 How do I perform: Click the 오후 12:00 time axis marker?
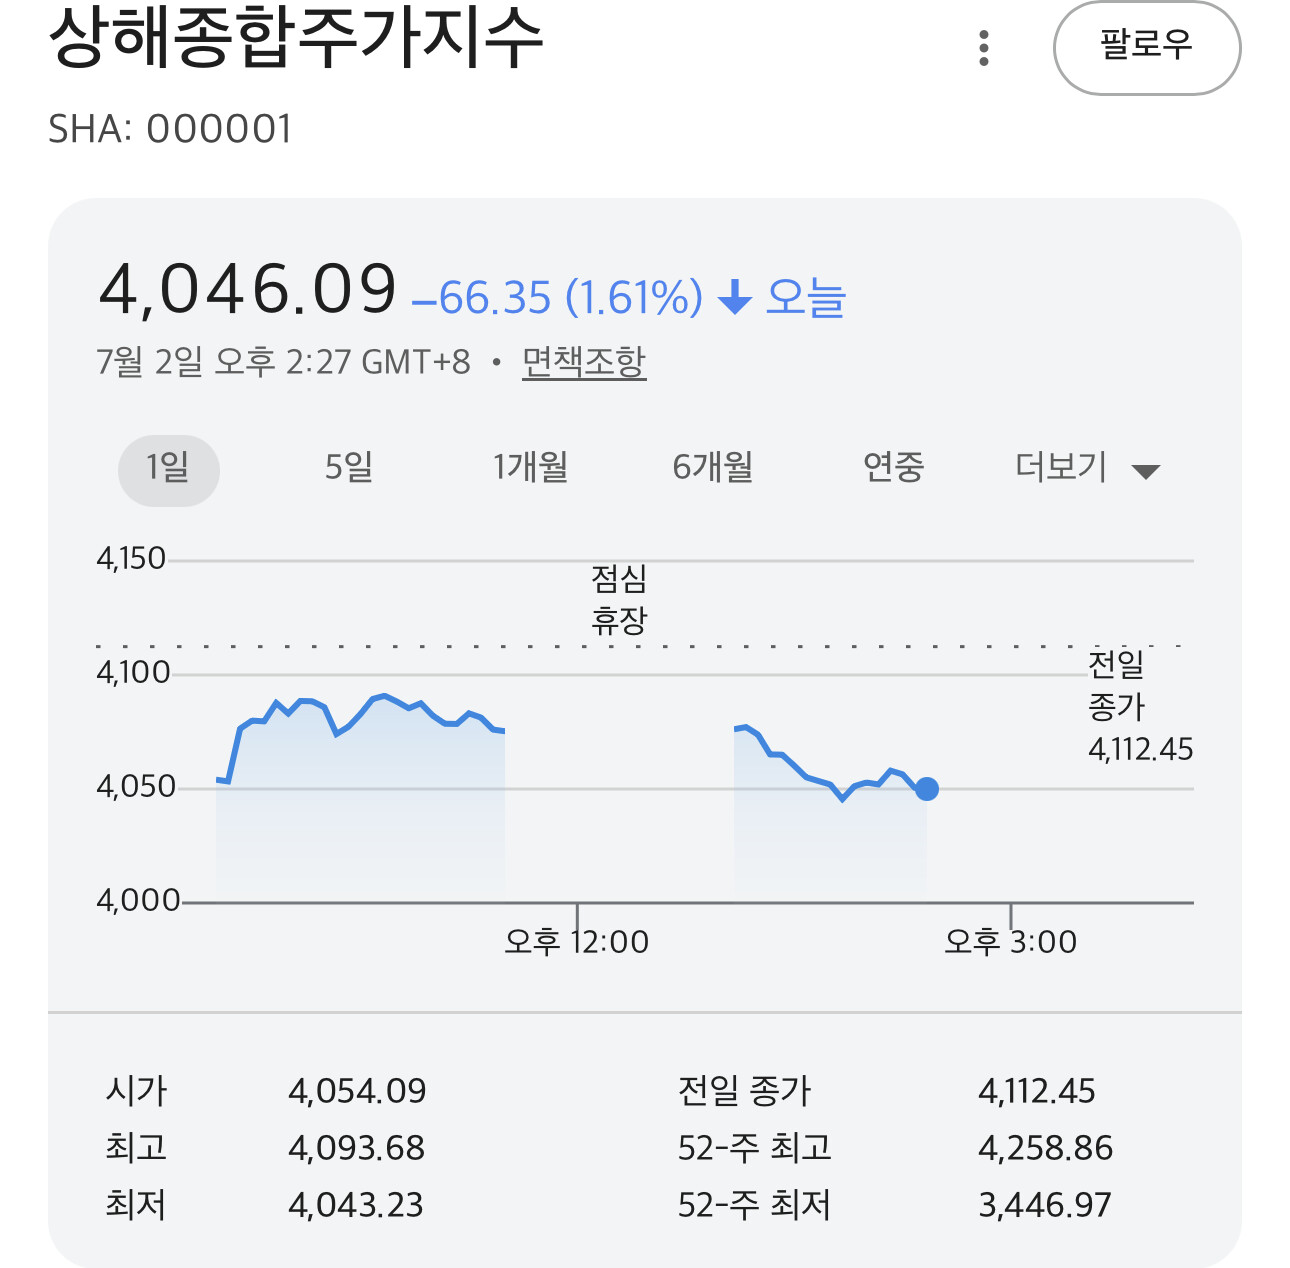577,941
